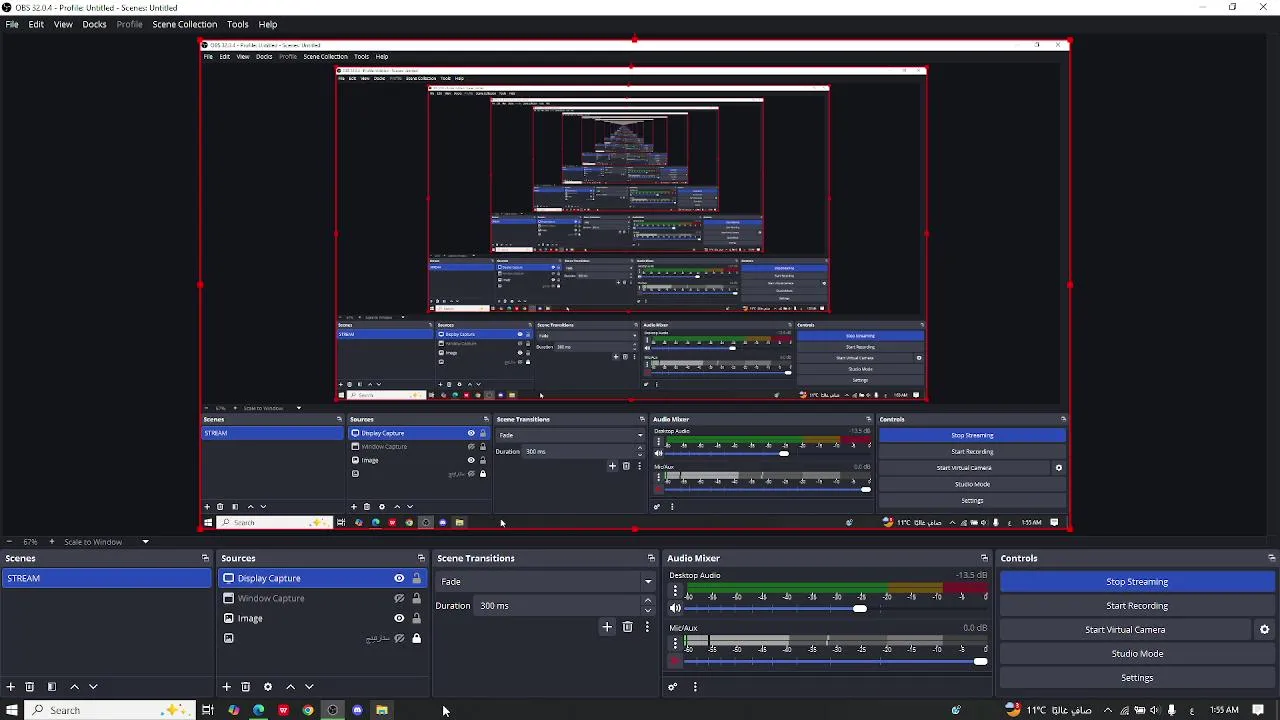The image size is (1280, 720).
Task: Move the scene up in the Scenes toolbar
Action: tap(74, 687)
